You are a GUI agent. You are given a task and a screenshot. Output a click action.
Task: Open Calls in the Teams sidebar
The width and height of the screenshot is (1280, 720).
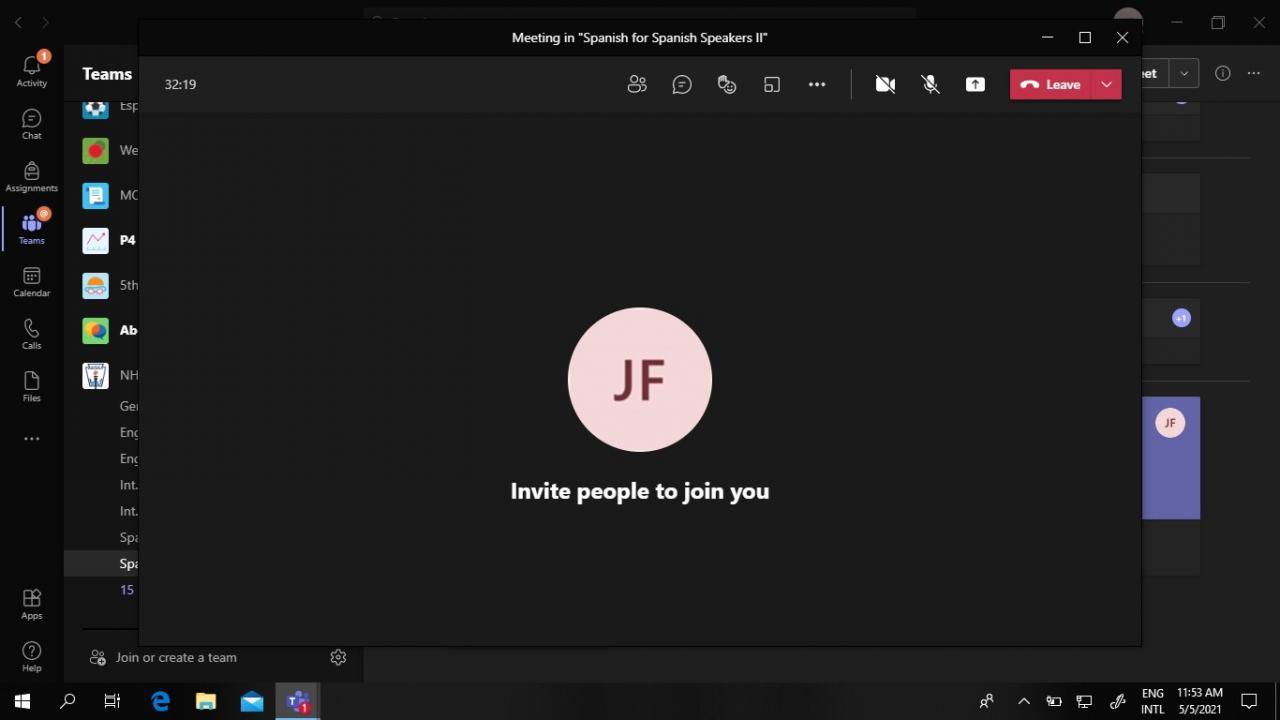point(32,334)
